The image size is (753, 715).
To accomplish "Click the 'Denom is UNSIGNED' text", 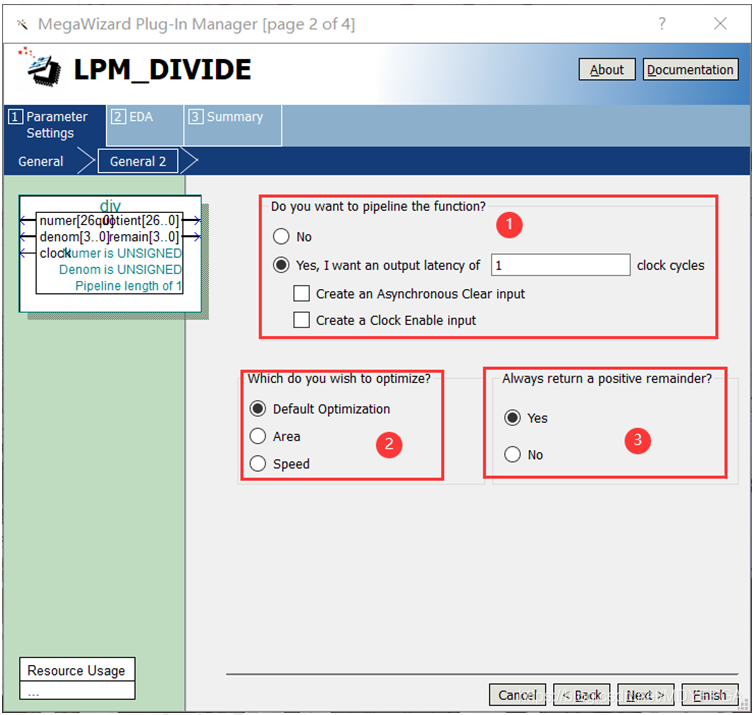I will tap(120, 269).
